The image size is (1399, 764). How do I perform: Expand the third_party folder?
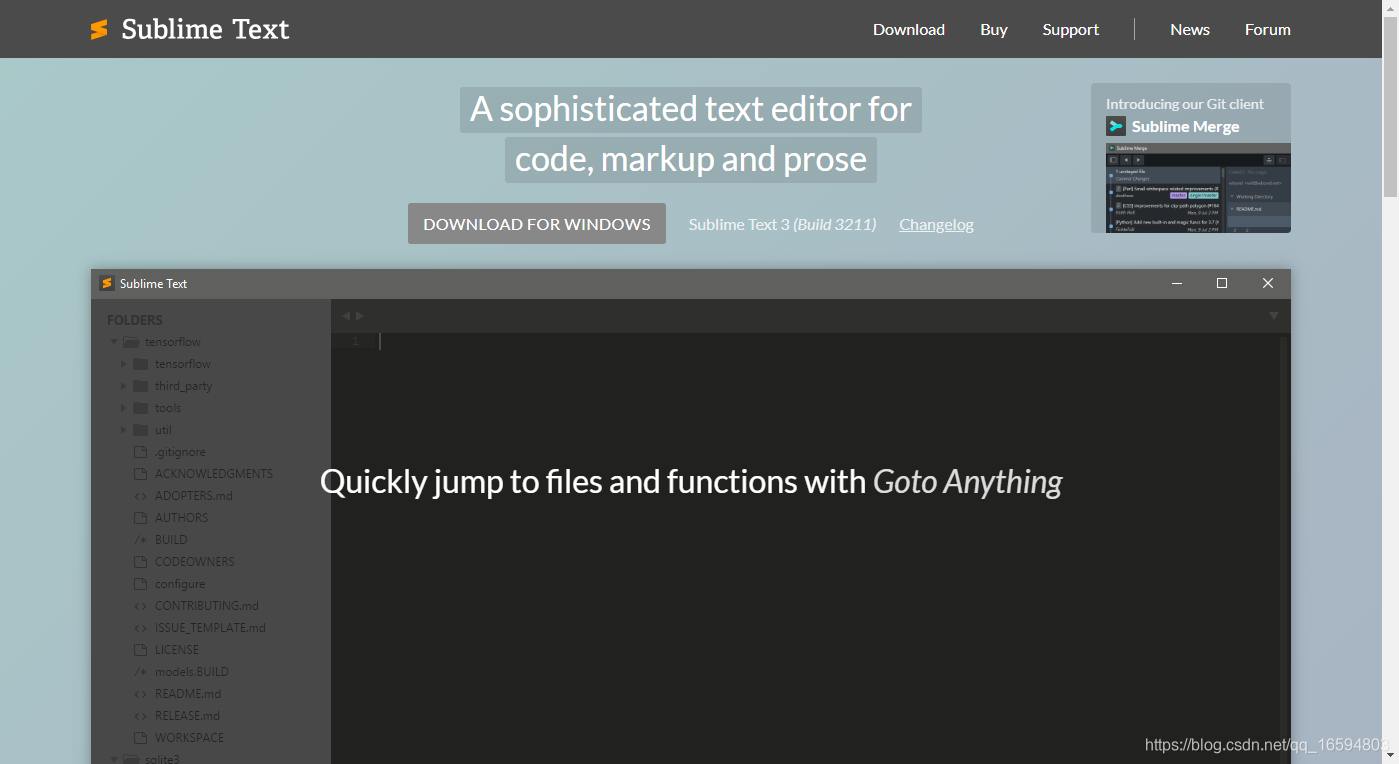tap(124, 385)
